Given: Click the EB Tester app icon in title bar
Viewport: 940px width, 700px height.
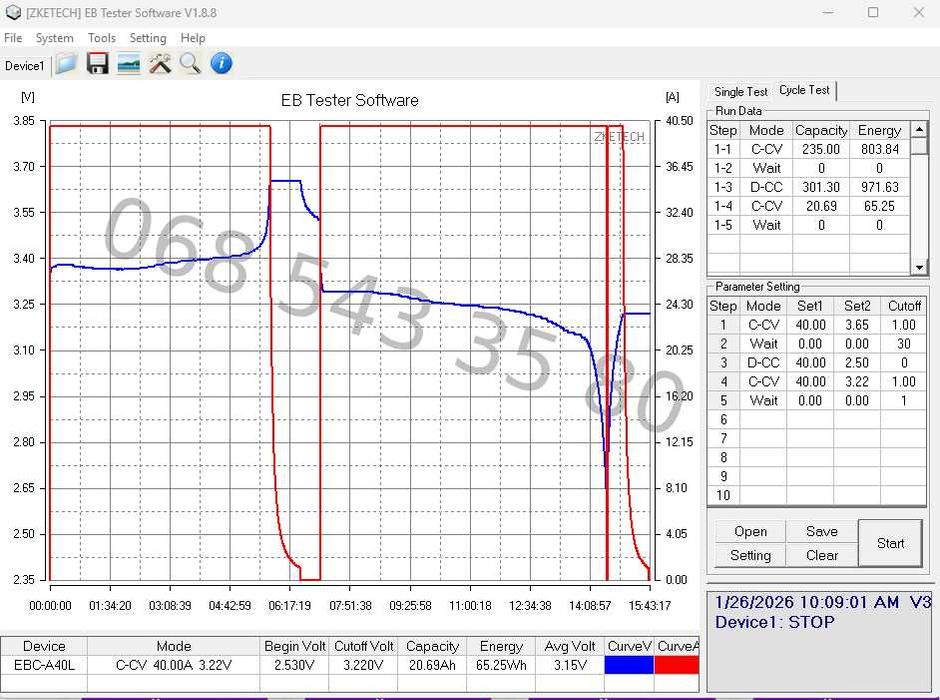Looking at the screenshot, I should pyautogui.click(x=13, y=12).
